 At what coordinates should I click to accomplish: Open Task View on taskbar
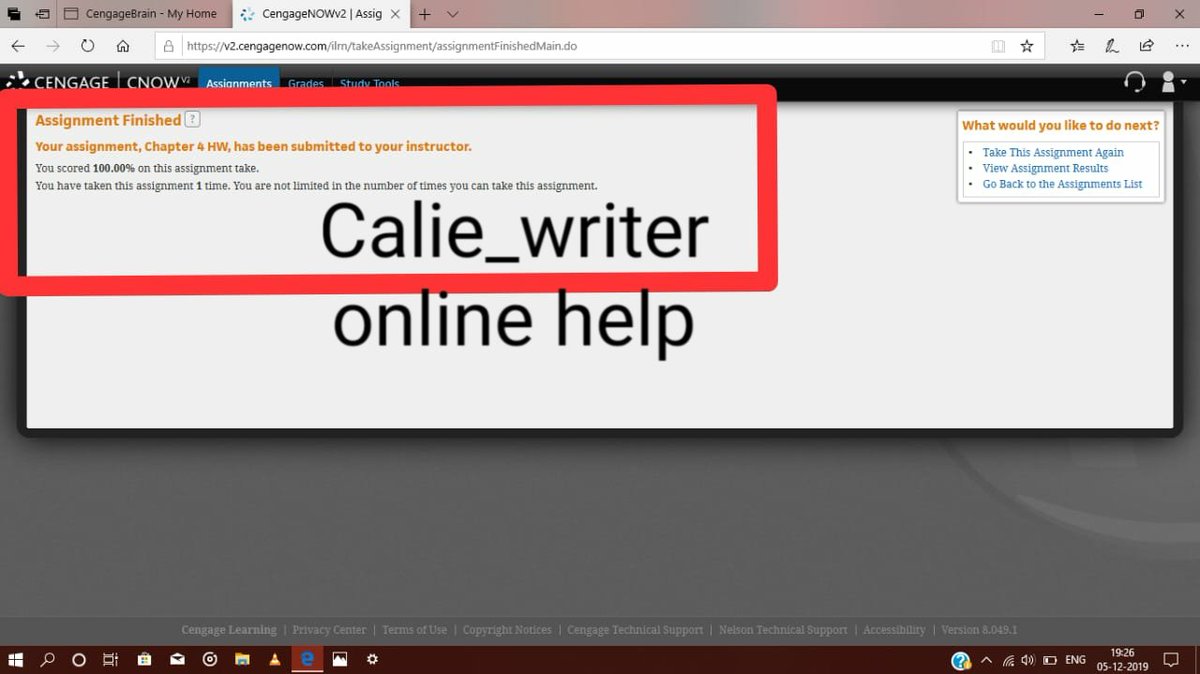point(112,660)
